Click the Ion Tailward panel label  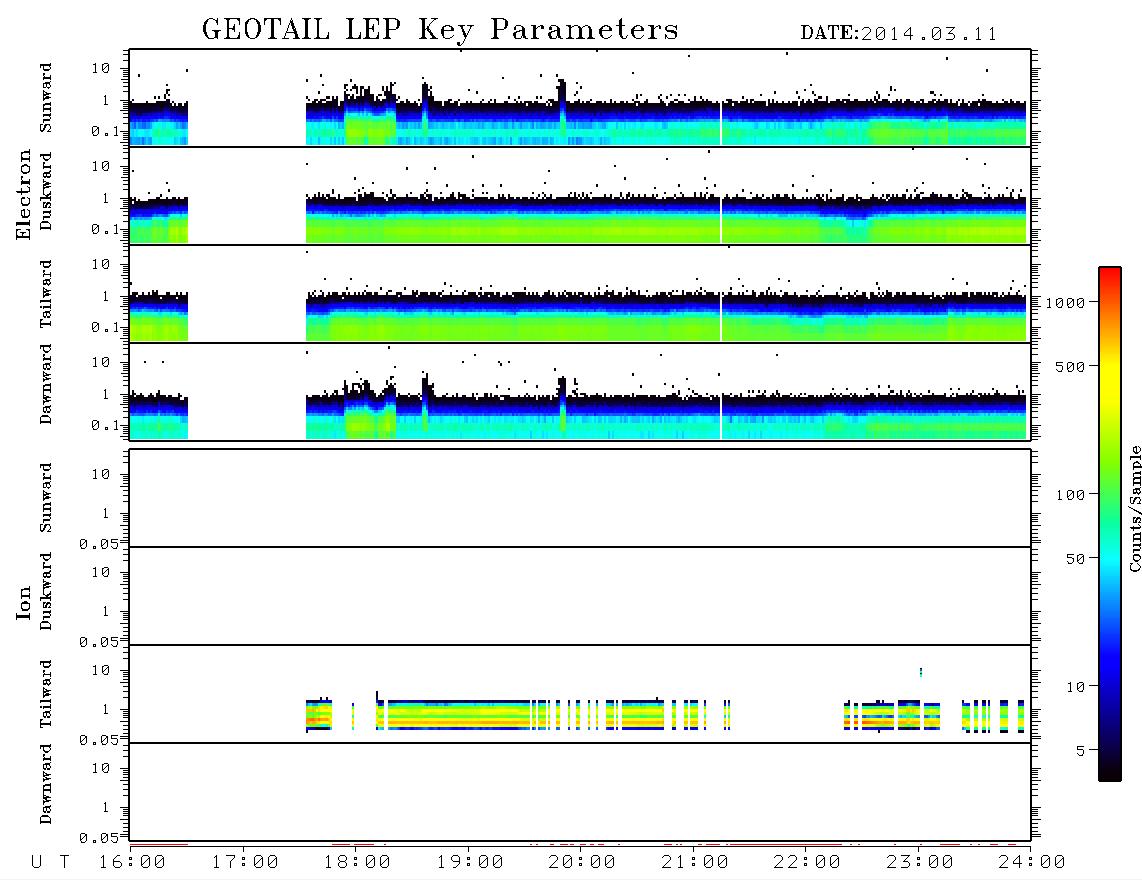[45, 694]
